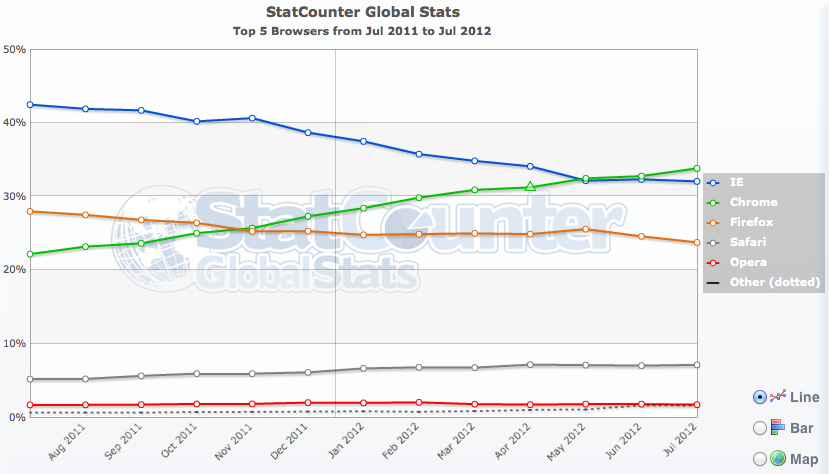The height and width of the screenshot is (474, 829).
Task: Select the Line chart radio button
Action: [x=760, y=397]
